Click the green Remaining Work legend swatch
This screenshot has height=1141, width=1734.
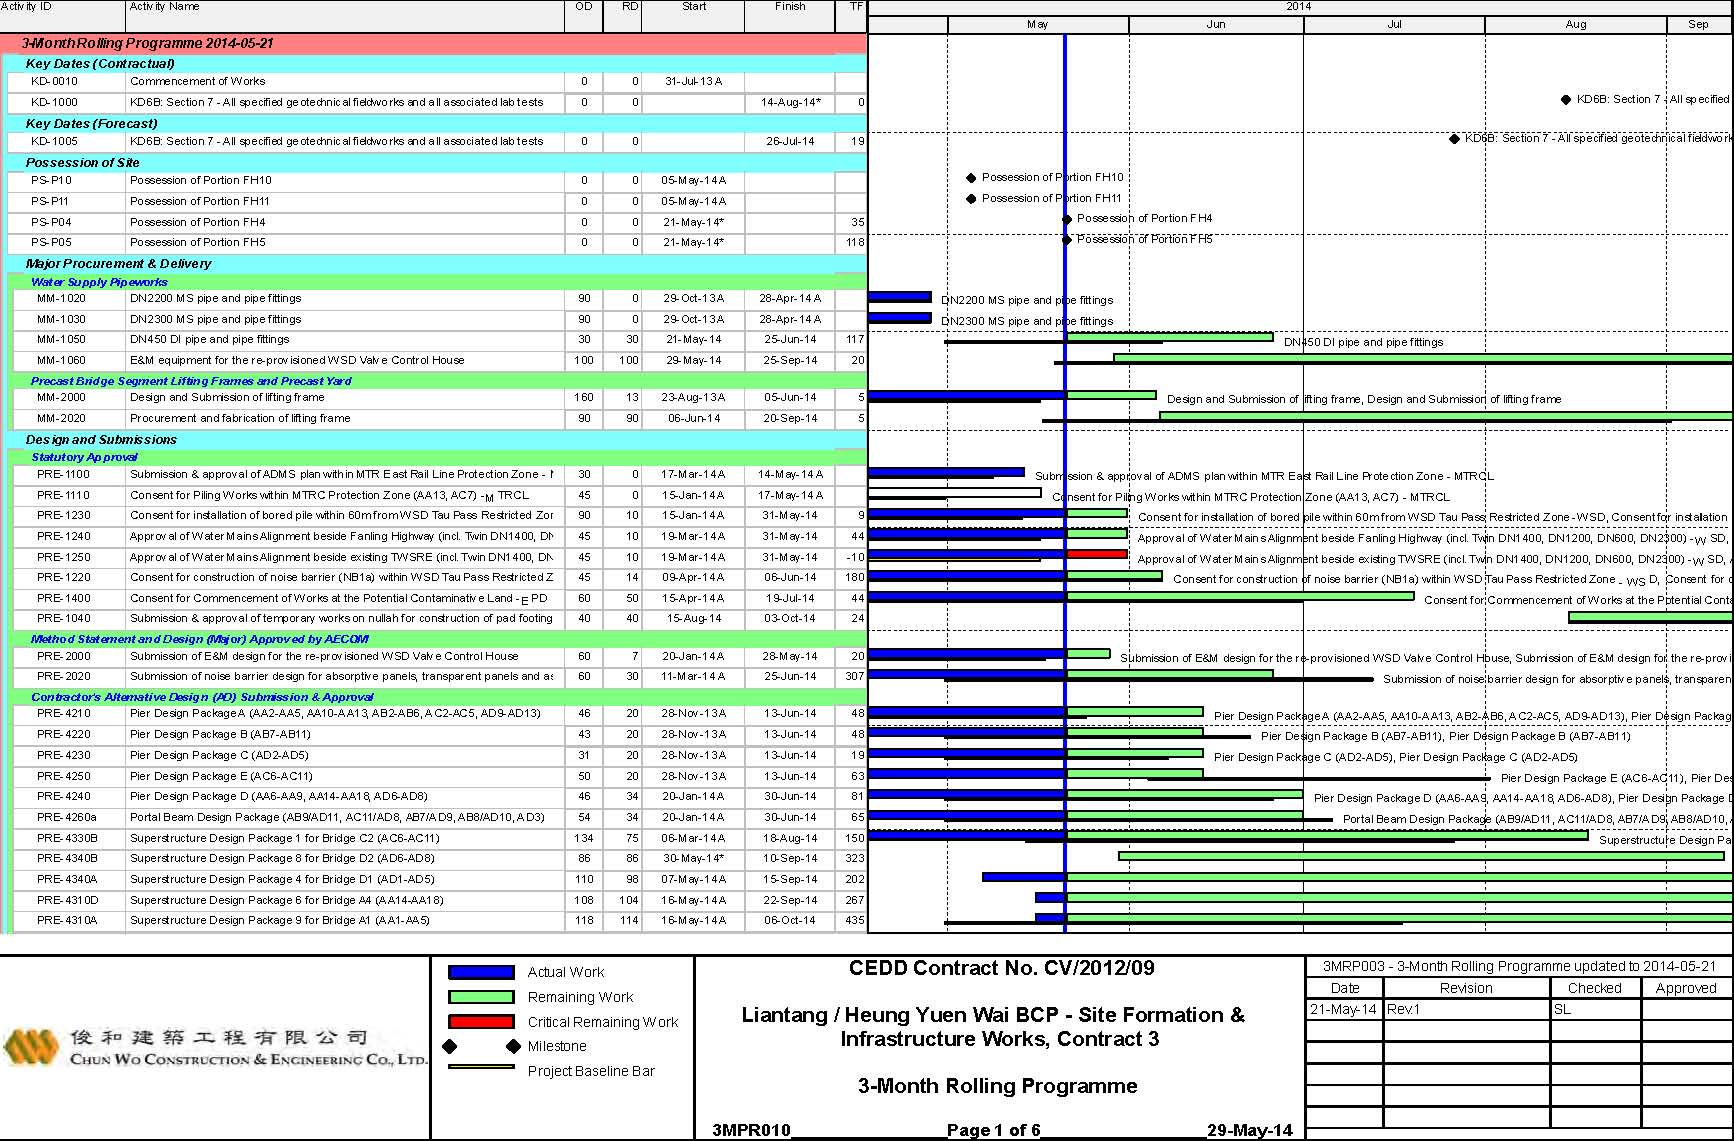[x=481, y=997]
